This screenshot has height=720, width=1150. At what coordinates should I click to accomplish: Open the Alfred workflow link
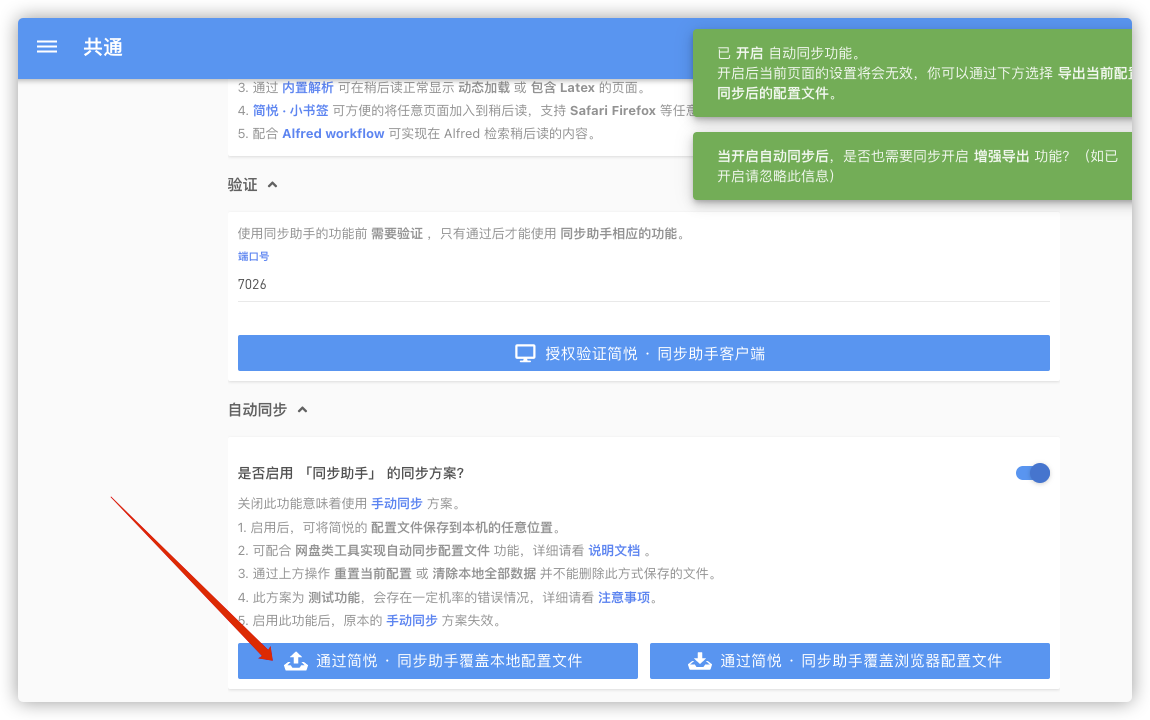[x=332, y=132]
